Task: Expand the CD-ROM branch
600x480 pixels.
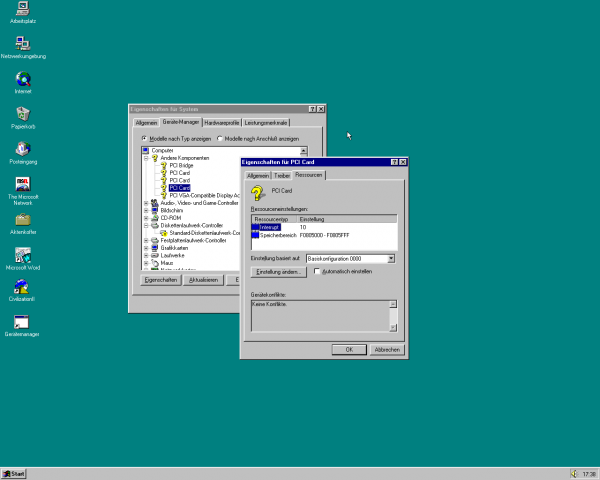Action: pos(146,218)
